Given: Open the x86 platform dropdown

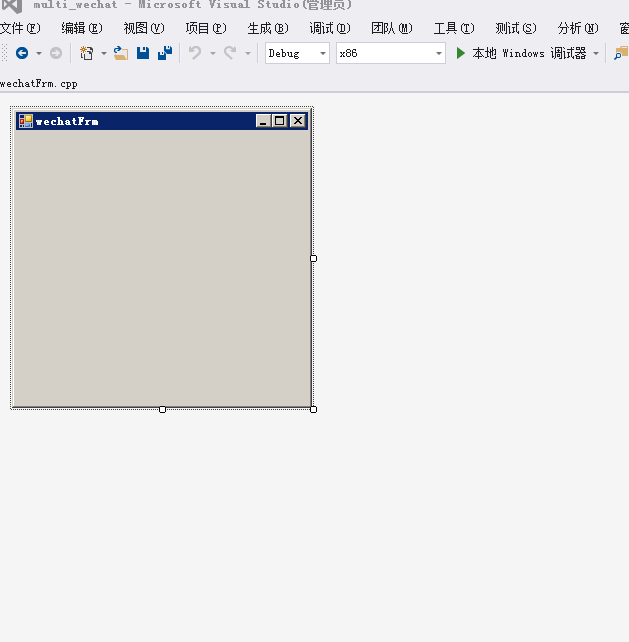Looking at the screenshot, I should (x=390, y=53).
